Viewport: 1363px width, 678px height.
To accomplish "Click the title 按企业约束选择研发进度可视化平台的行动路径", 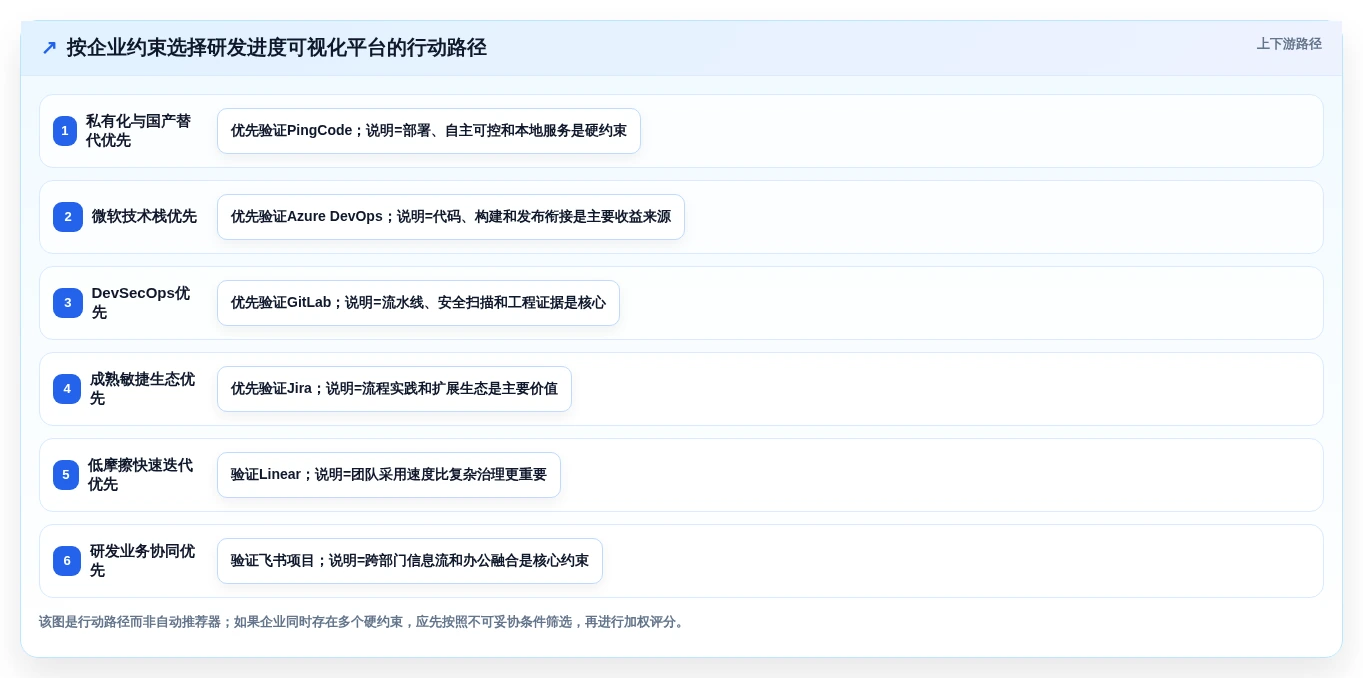I will pos(277,48).
